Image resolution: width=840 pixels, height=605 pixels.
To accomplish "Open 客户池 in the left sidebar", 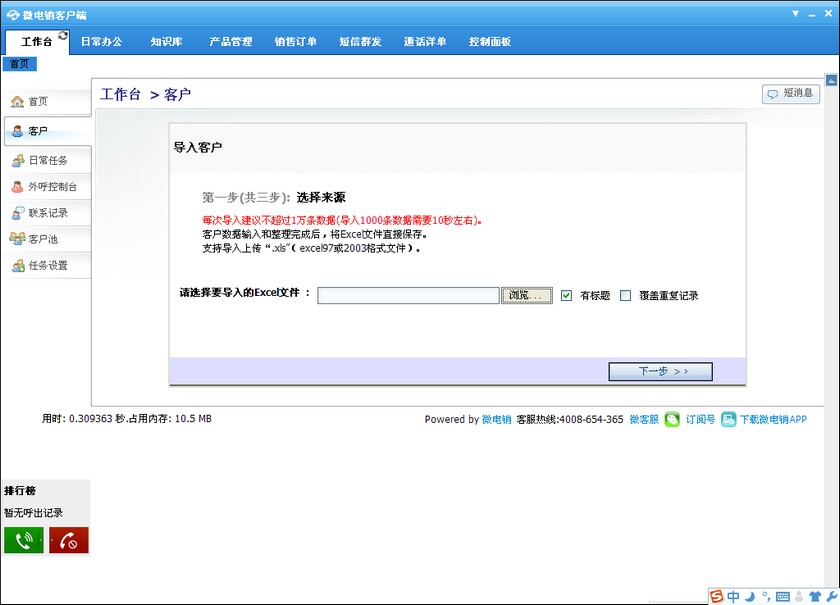I will [x=47, y=239].
